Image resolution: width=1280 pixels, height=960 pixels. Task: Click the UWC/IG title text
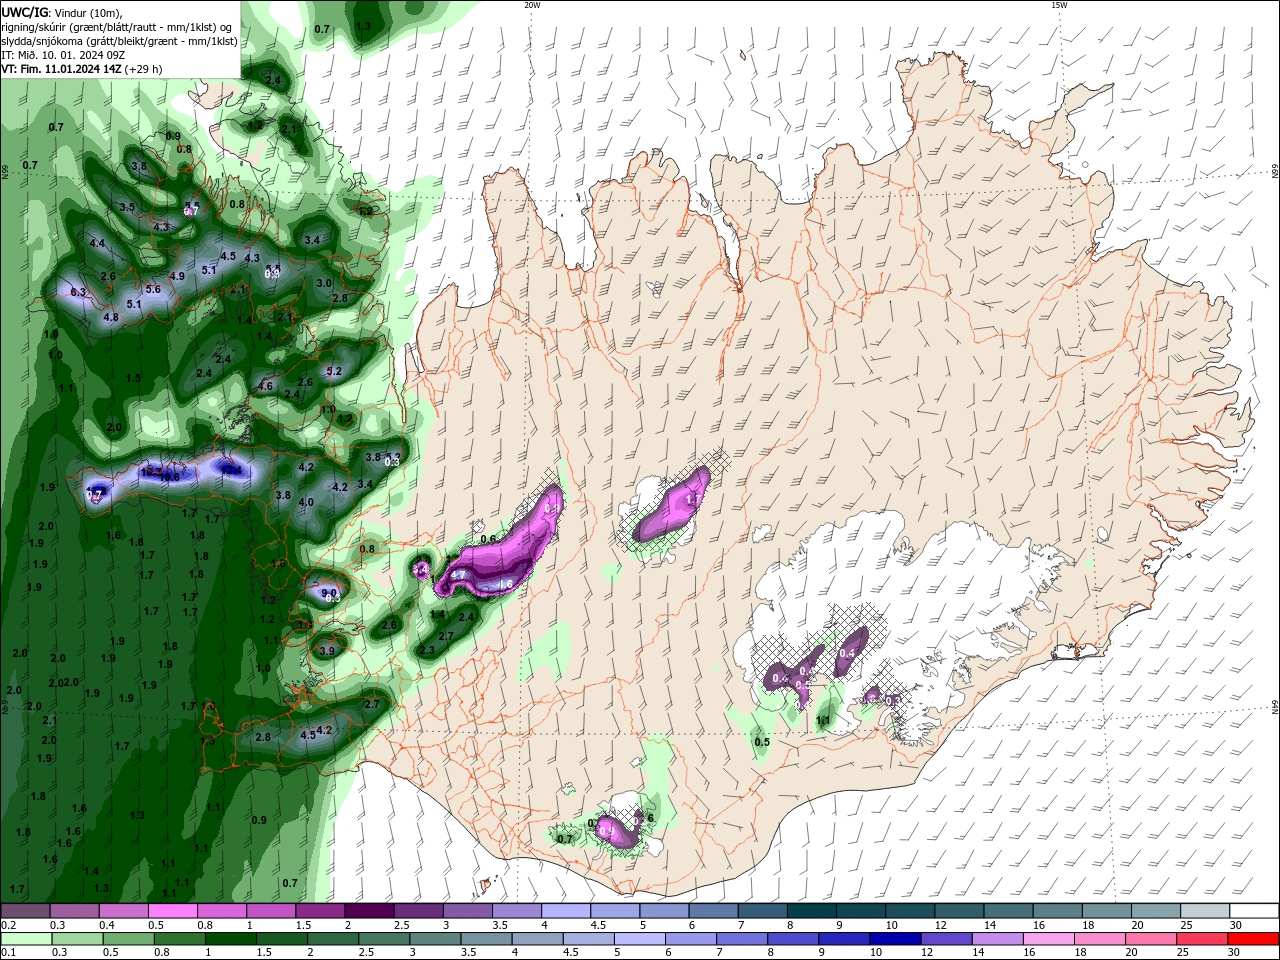coord(24,12)
